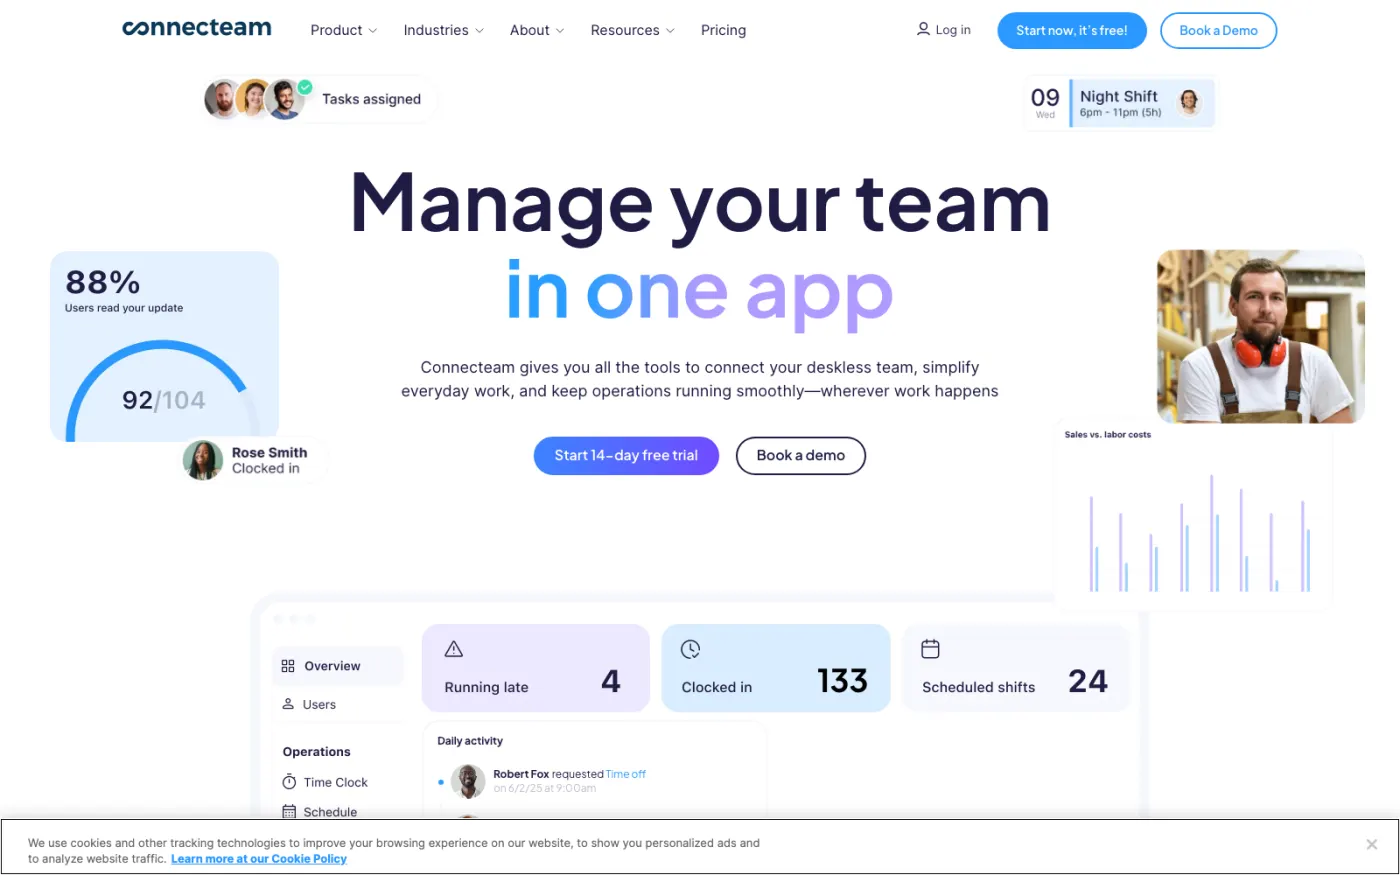
Task: Click the Log in link
Action: (x=944, y=30)
